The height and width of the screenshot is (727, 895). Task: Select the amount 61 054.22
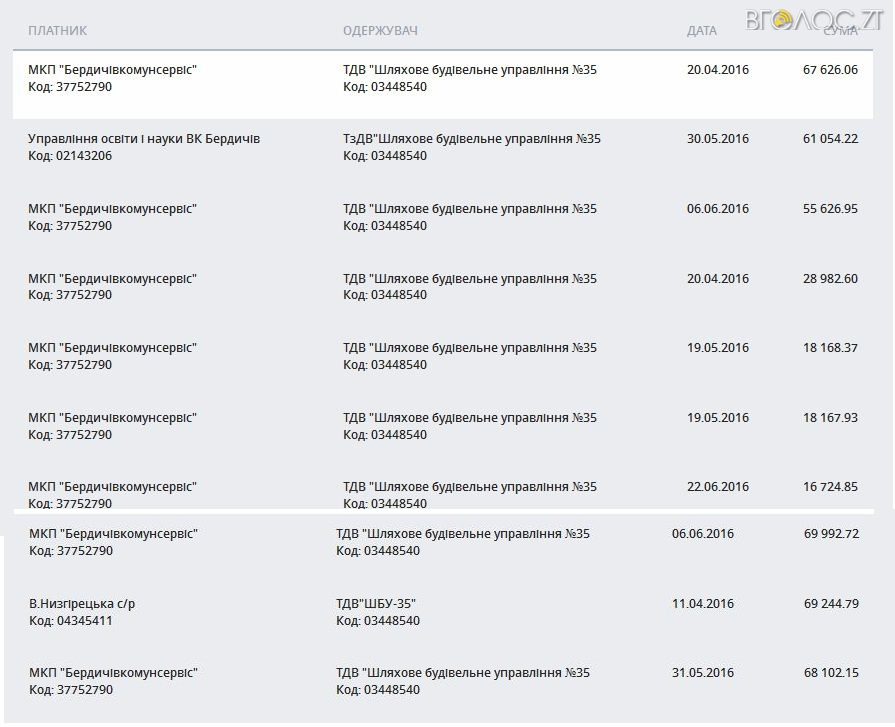click(830, 139)
